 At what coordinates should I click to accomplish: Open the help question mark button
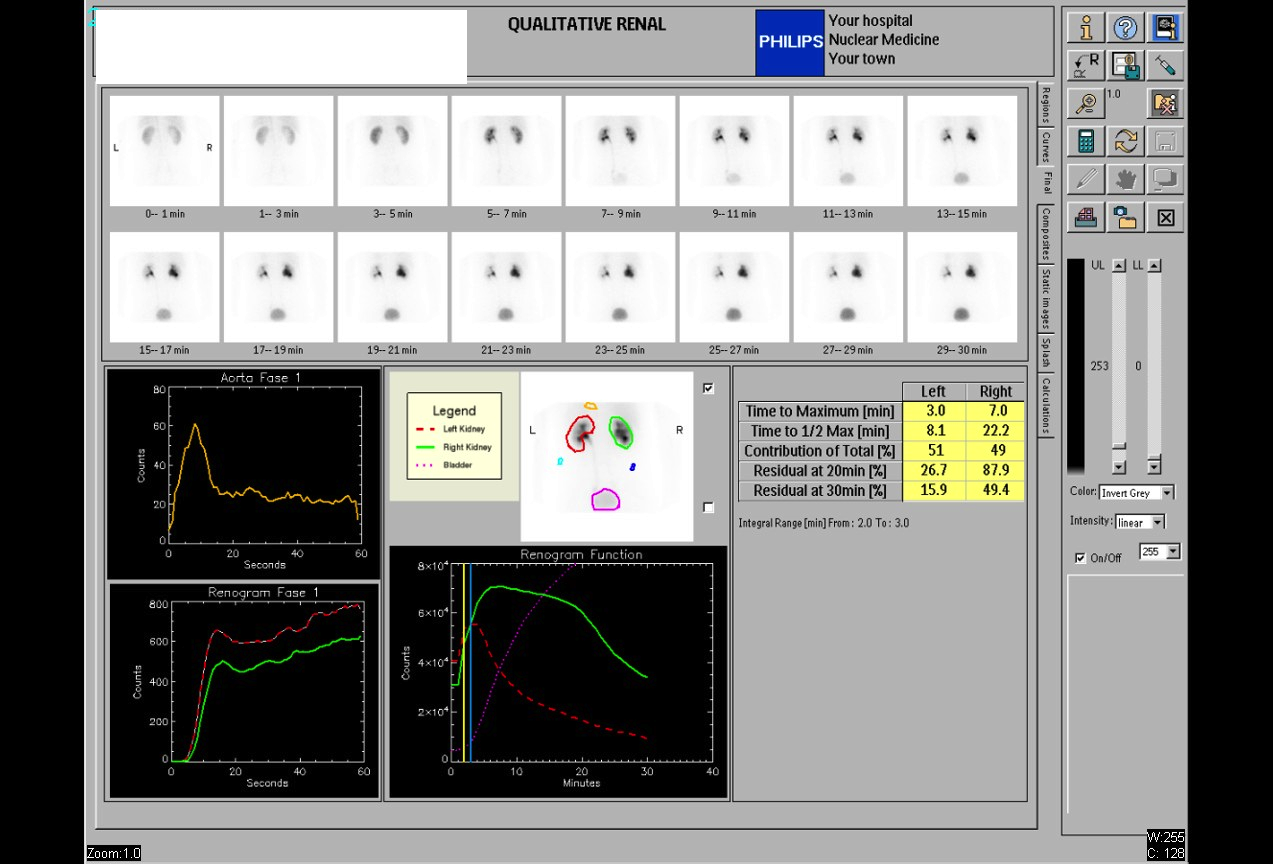[x=1126, y=27]
